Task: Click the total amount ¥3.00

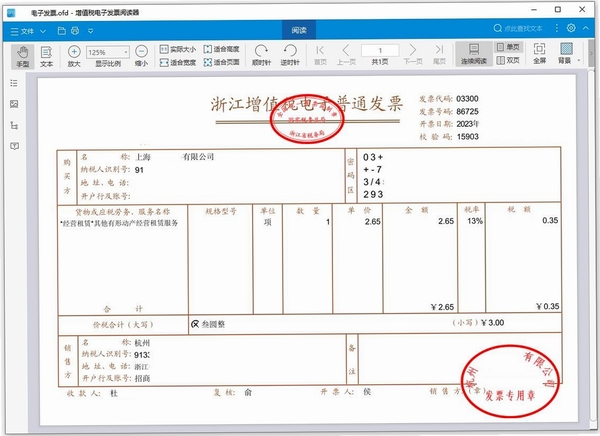Action: tap(492, 323)
